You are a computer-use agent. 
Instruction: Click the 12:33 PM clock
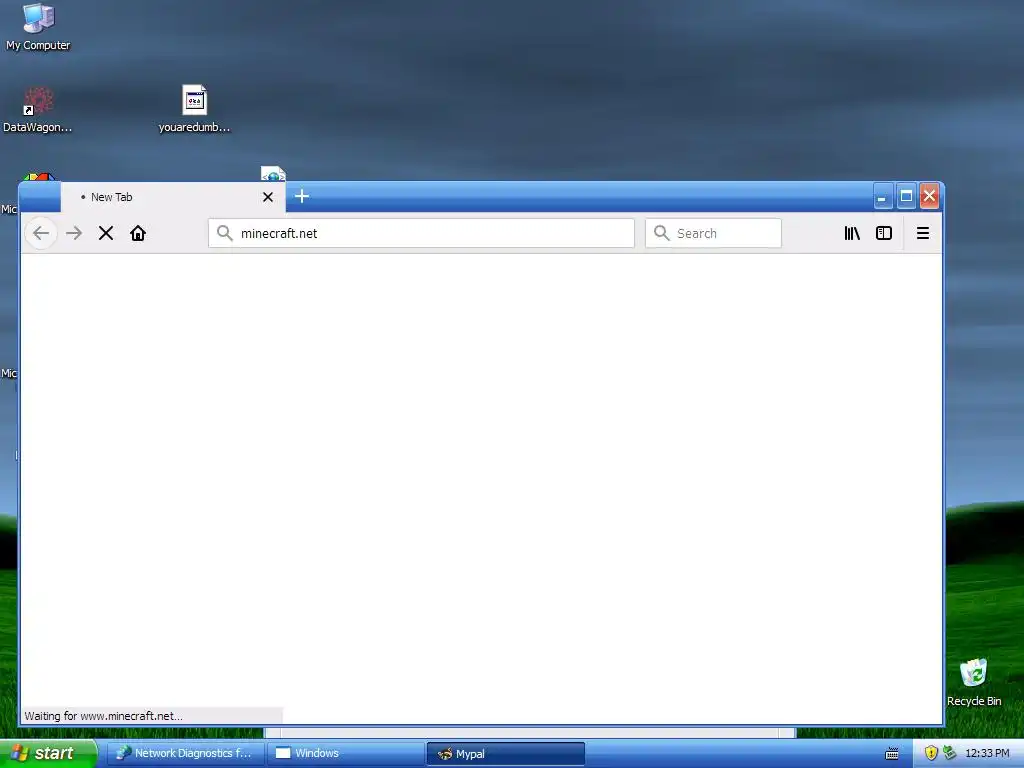[x=987, y=754]
